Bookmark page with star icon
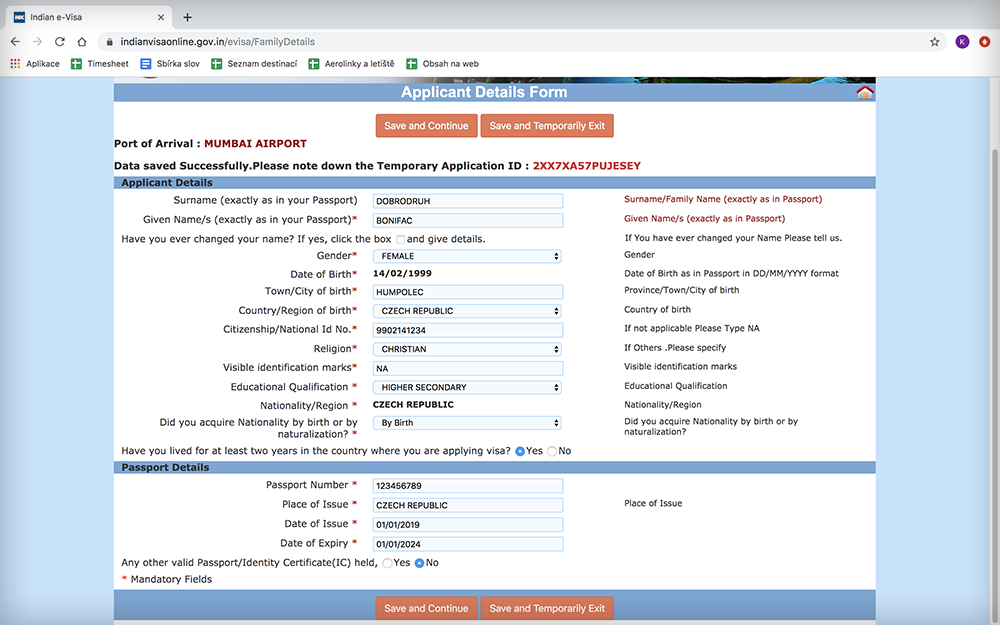The image size is (1000, 625). (x=934, y=42)
